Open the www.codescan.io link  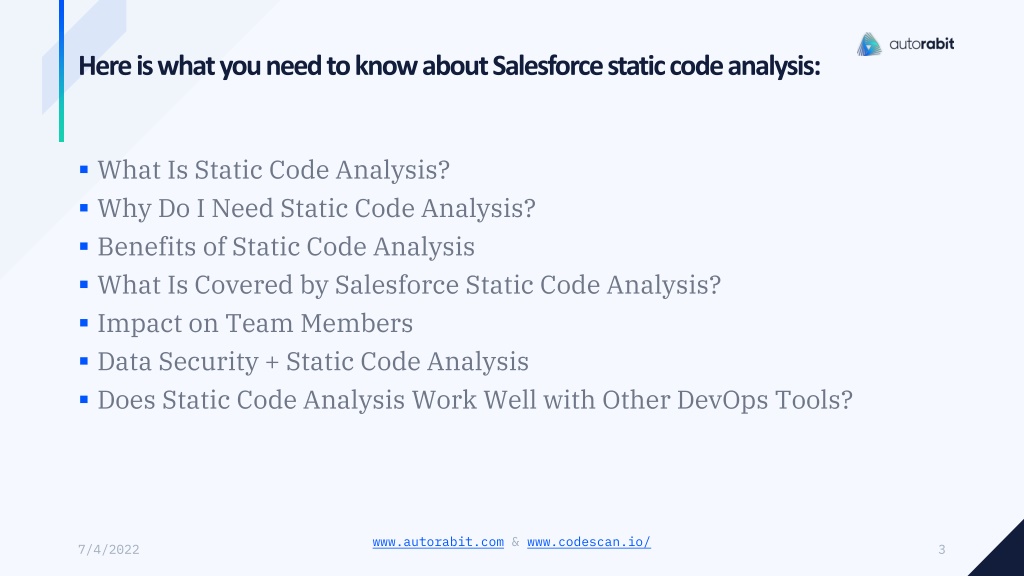[589, 542]
